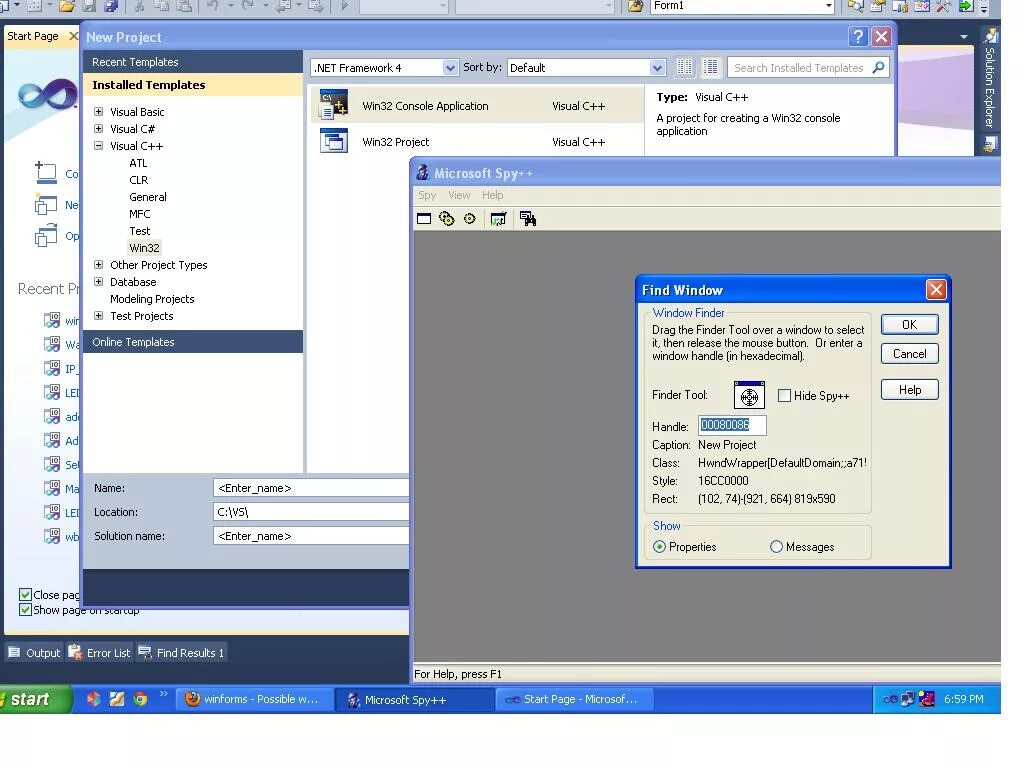Expand the Database tree node

99,281
